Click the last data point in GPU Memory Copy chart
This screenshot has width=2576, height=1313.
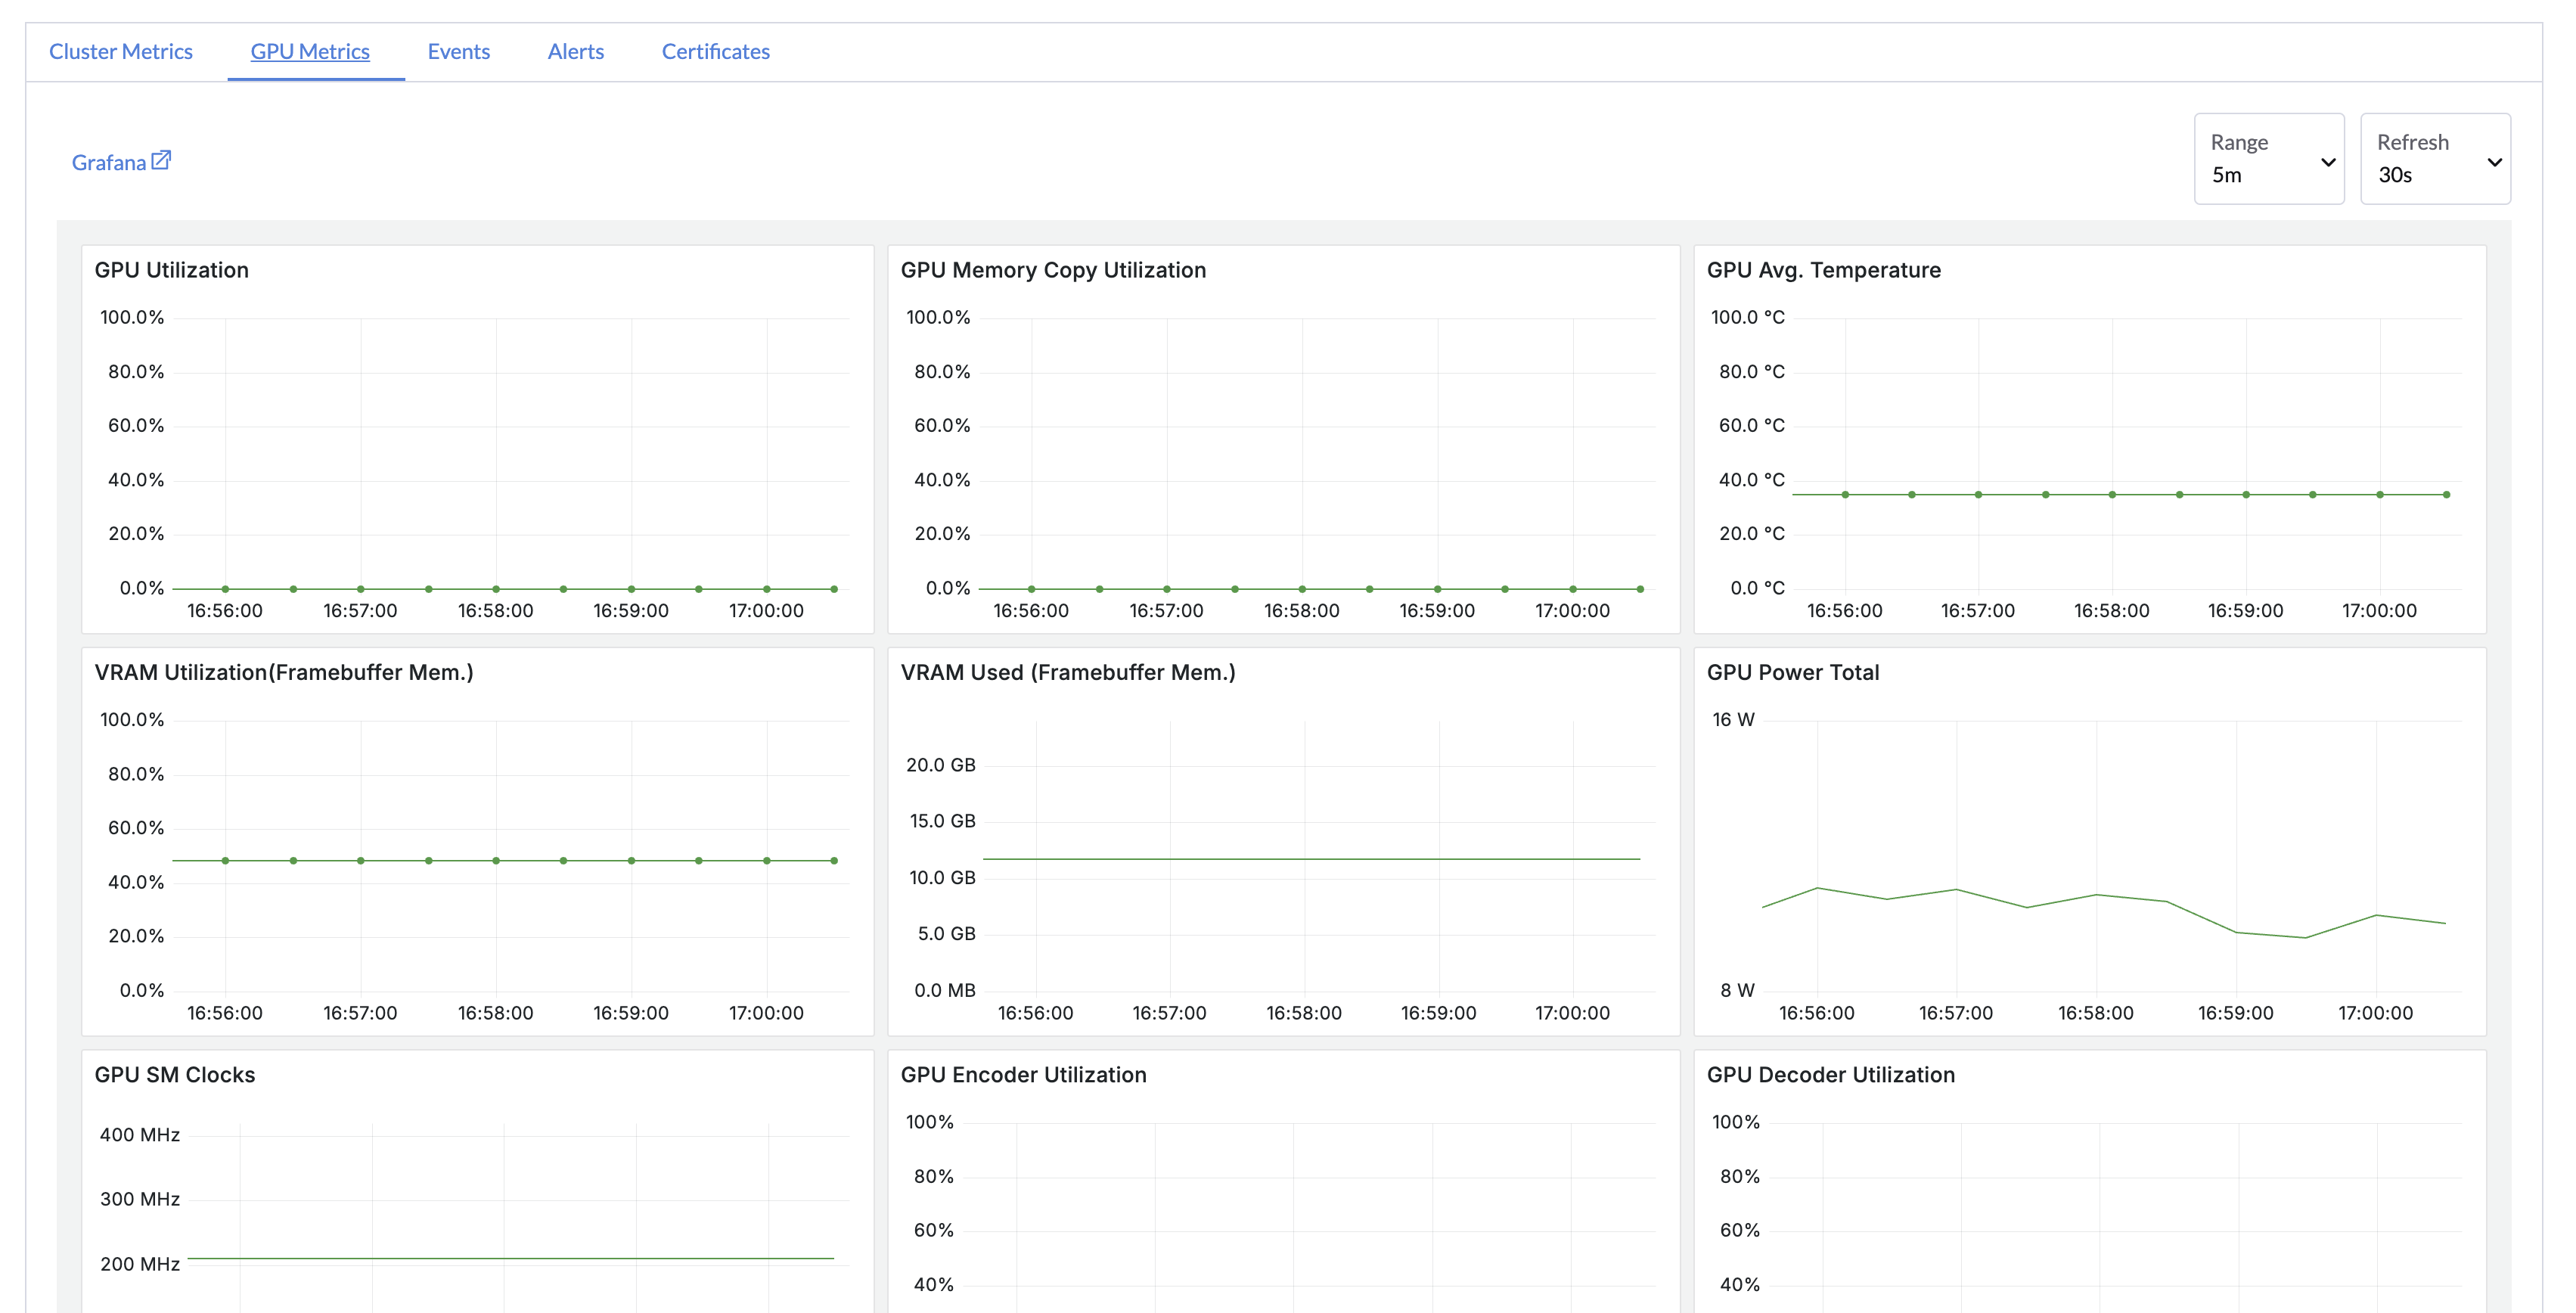click(x=1640, y=589)
